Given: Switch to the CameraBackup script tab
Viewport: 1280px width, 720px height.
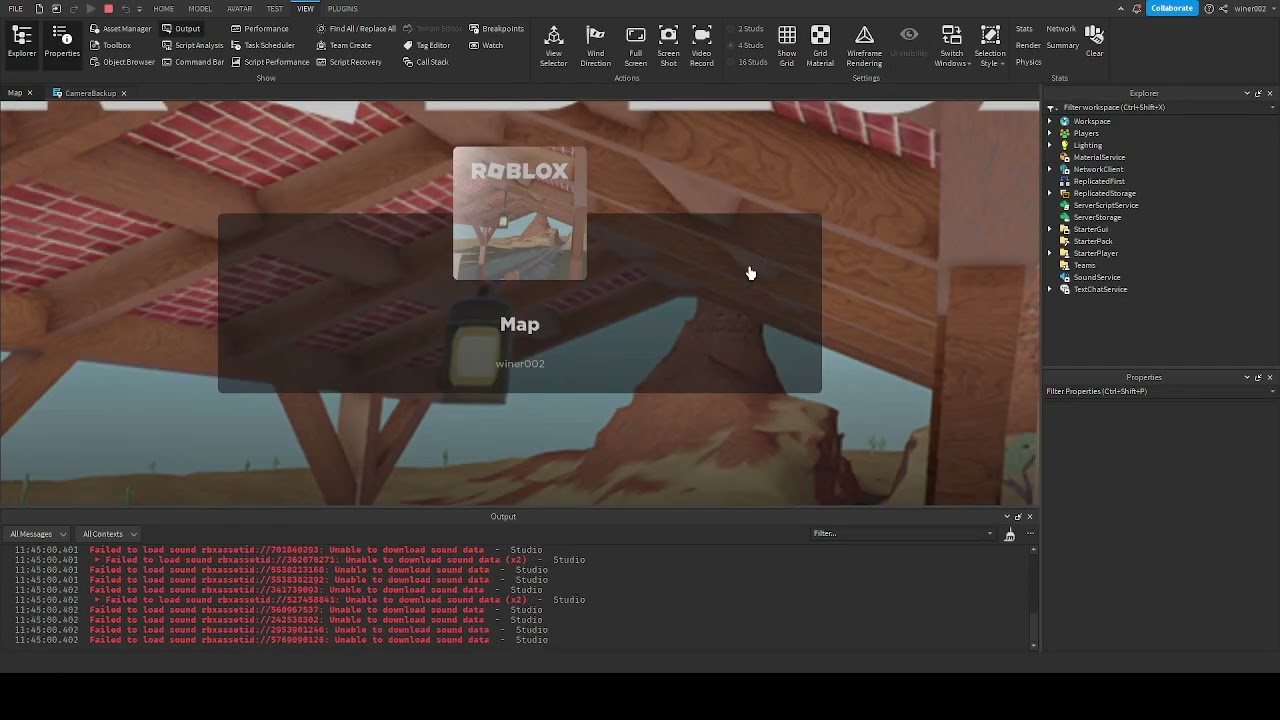Looking at the screenshot, I should click(x=90, y=93).
